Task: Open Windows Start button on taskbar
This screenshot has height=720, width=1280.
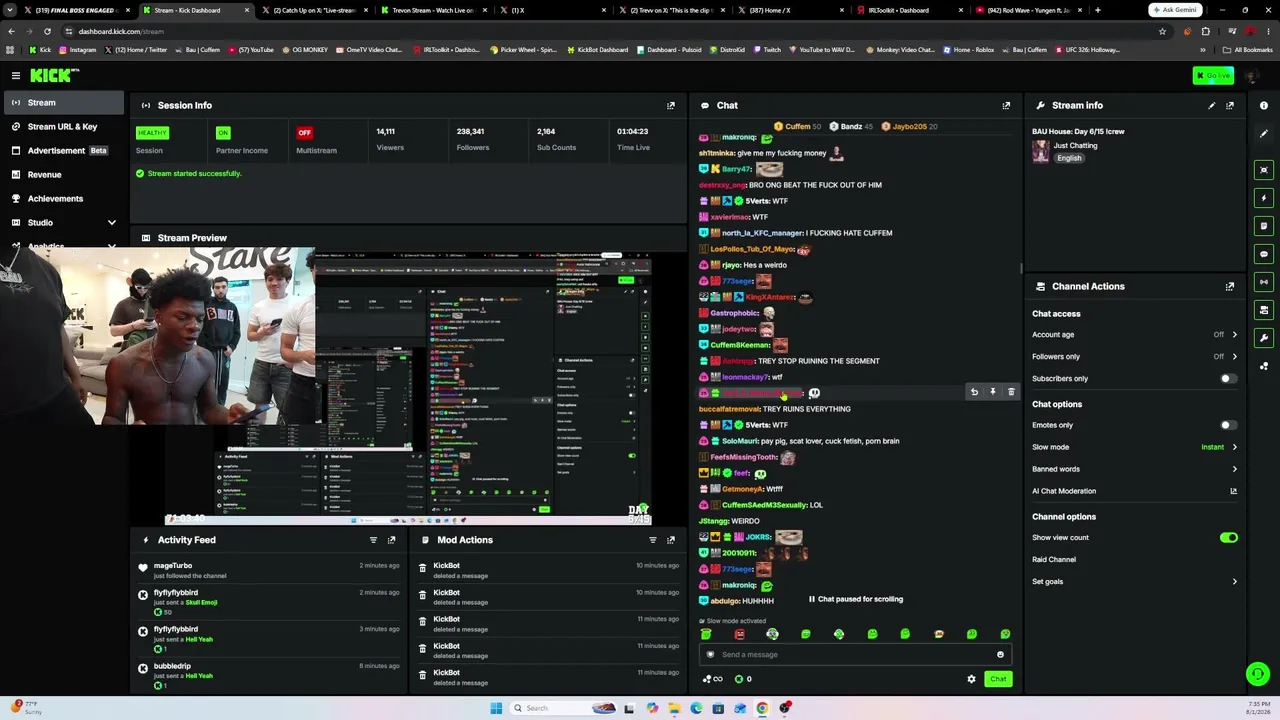Action: click(496, 708)
